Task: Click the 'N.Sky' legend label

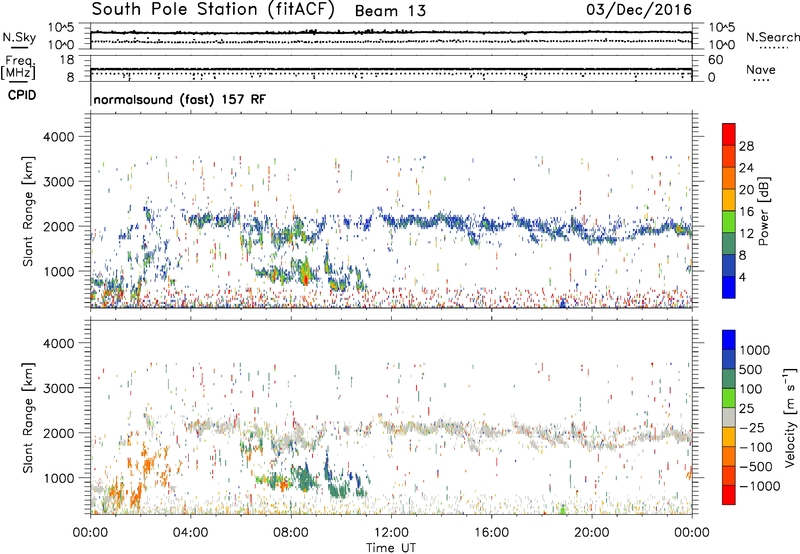Action: click(x=19, y=37)
